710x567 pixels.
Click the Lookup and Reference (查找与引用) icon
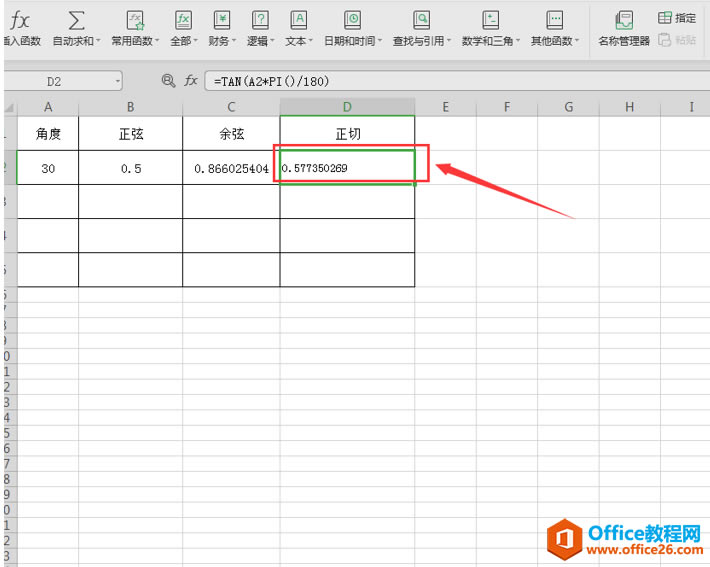click(x=422, y=20)
